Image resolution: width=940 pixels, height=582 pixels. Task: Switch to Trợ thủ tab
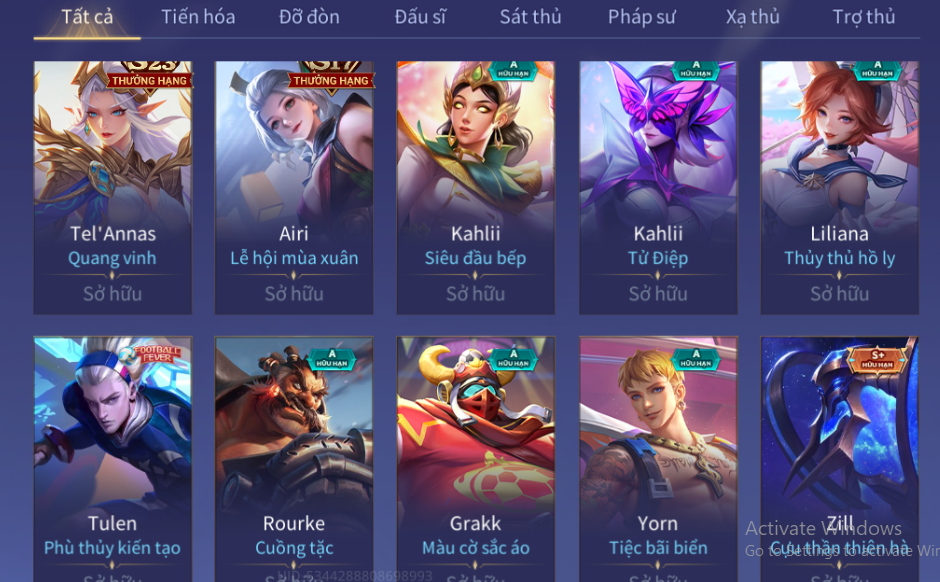pyautogui.click(x=864, y=17)
